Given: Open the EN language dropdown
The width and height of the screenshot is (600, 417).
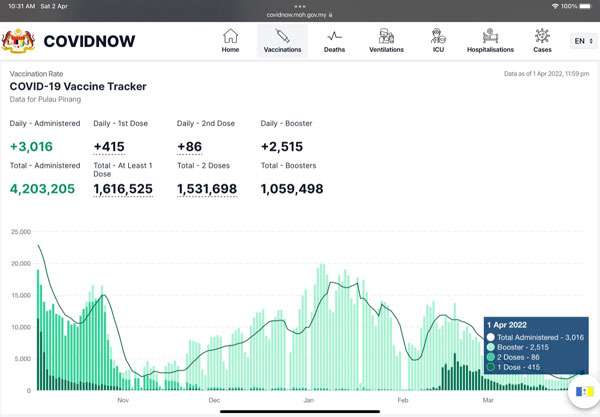Looking at the screenshot, I should coord(584,41).
